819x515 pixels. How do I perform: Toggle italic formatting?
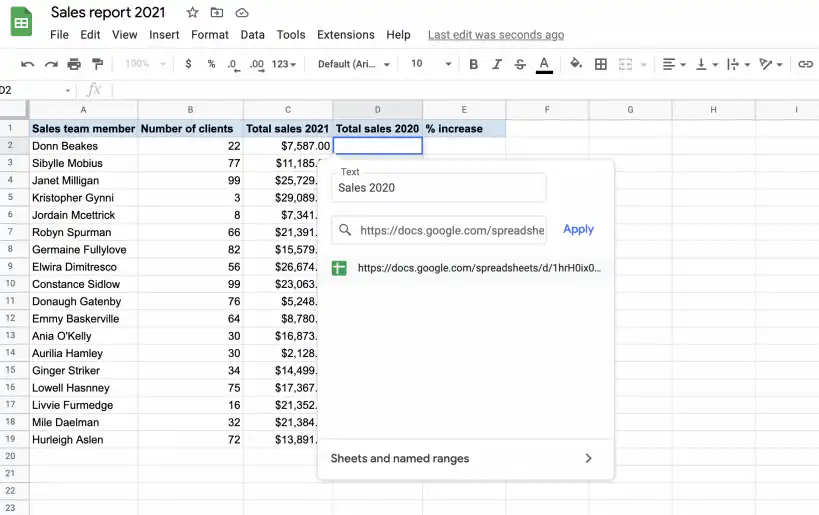click(497, 64)
